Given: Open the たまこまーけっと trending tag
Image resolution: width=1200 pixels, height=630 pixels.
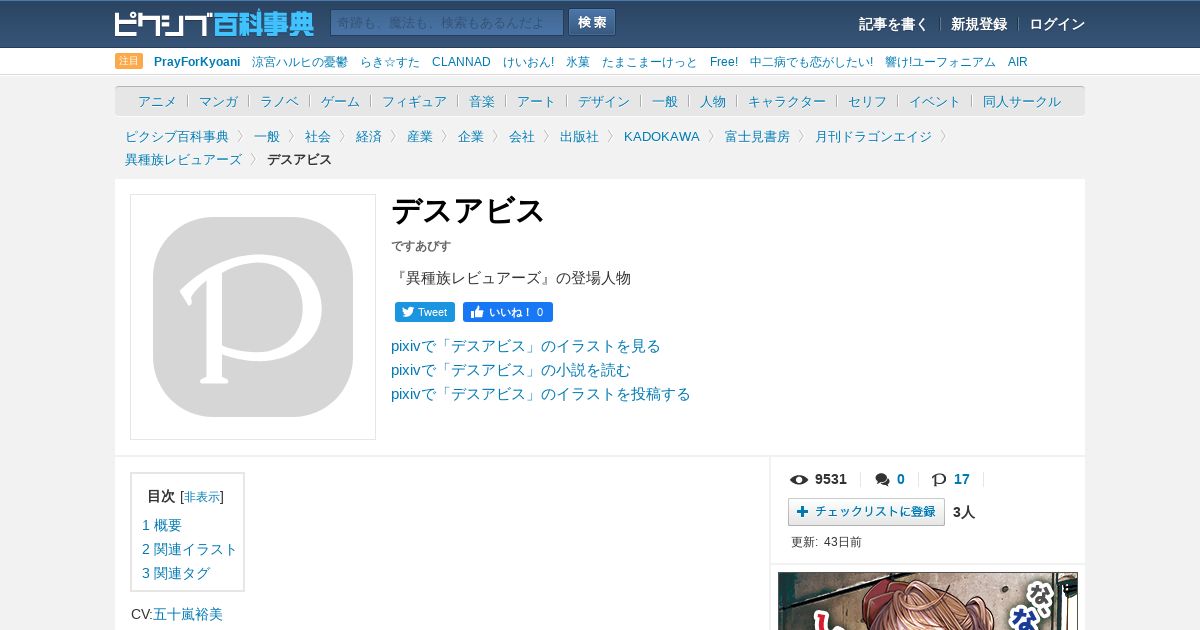Looking at the screenshot, I should (650, 62).
